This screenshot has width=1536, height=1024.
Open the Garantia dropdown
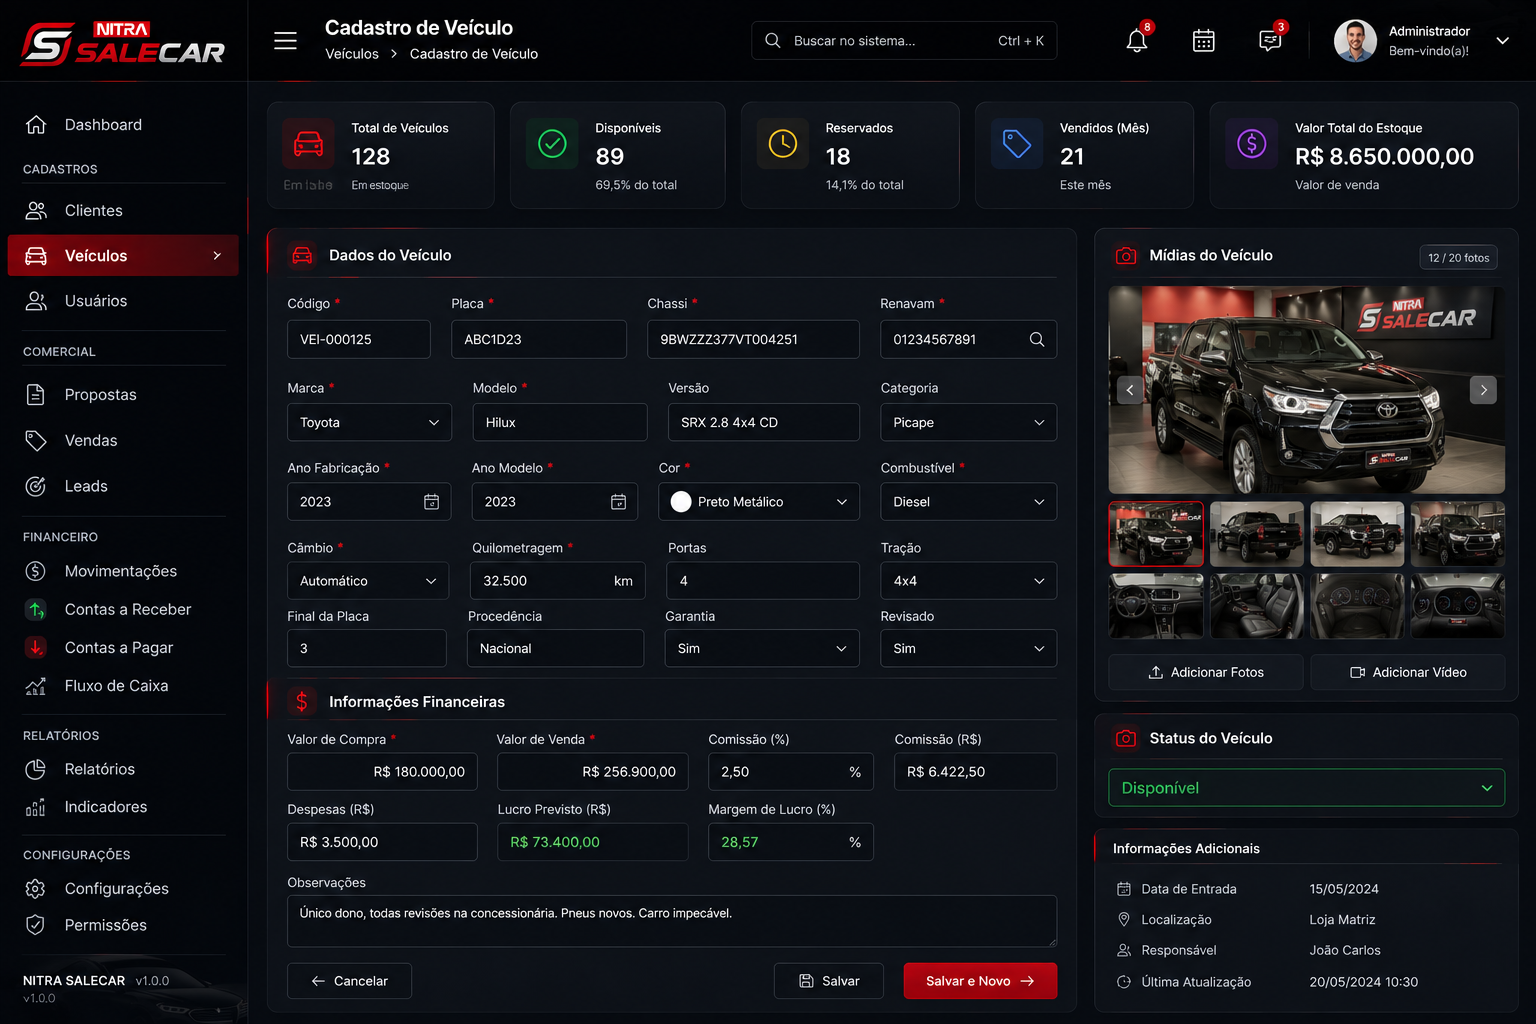point(762,648)
